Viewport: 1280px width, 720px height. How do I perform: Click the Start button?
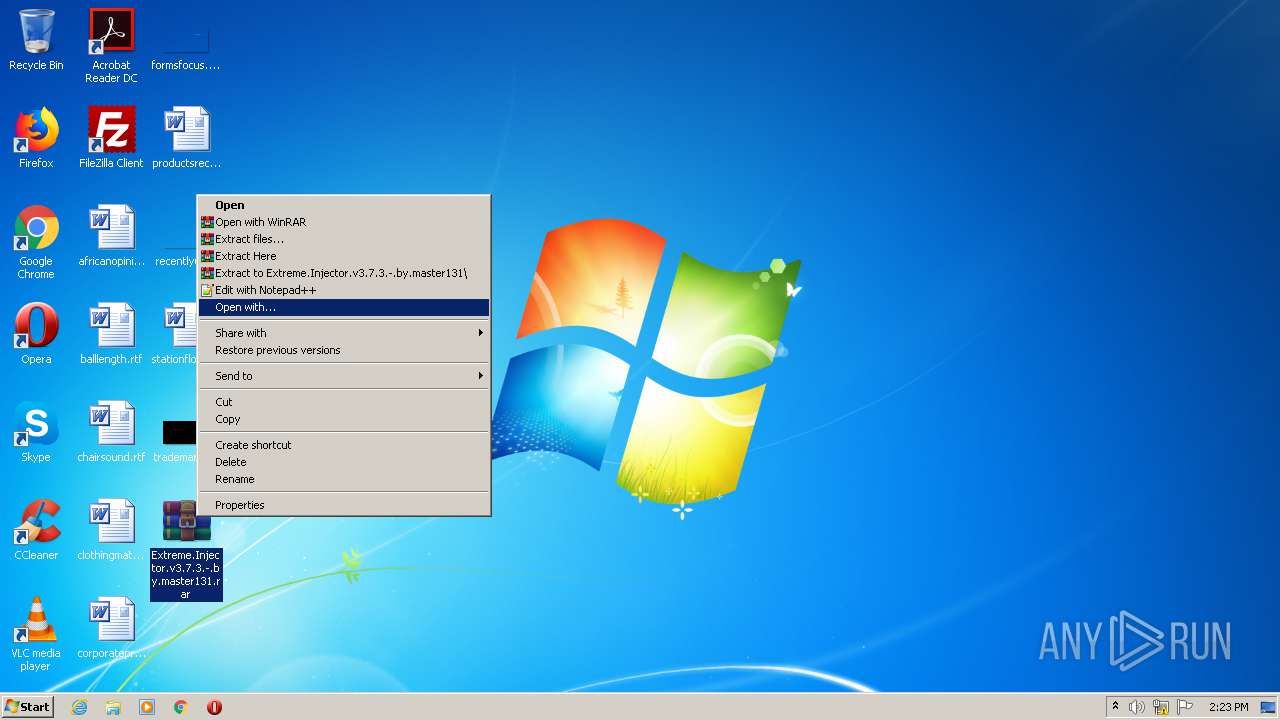pyautogui.click(x=28, y=707)
